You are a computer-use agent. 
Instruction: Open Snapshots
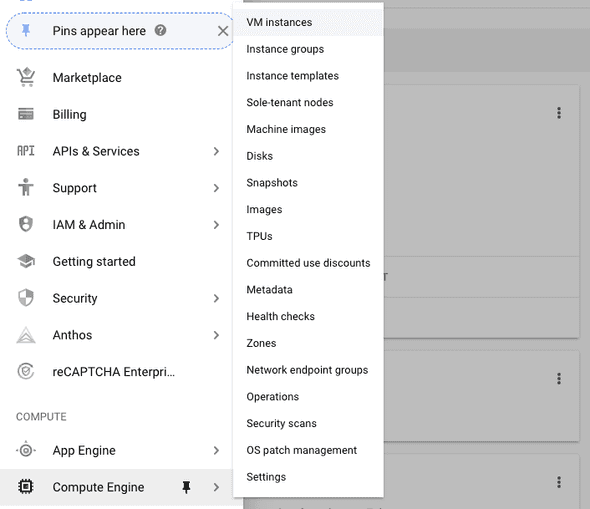point(308,182)
